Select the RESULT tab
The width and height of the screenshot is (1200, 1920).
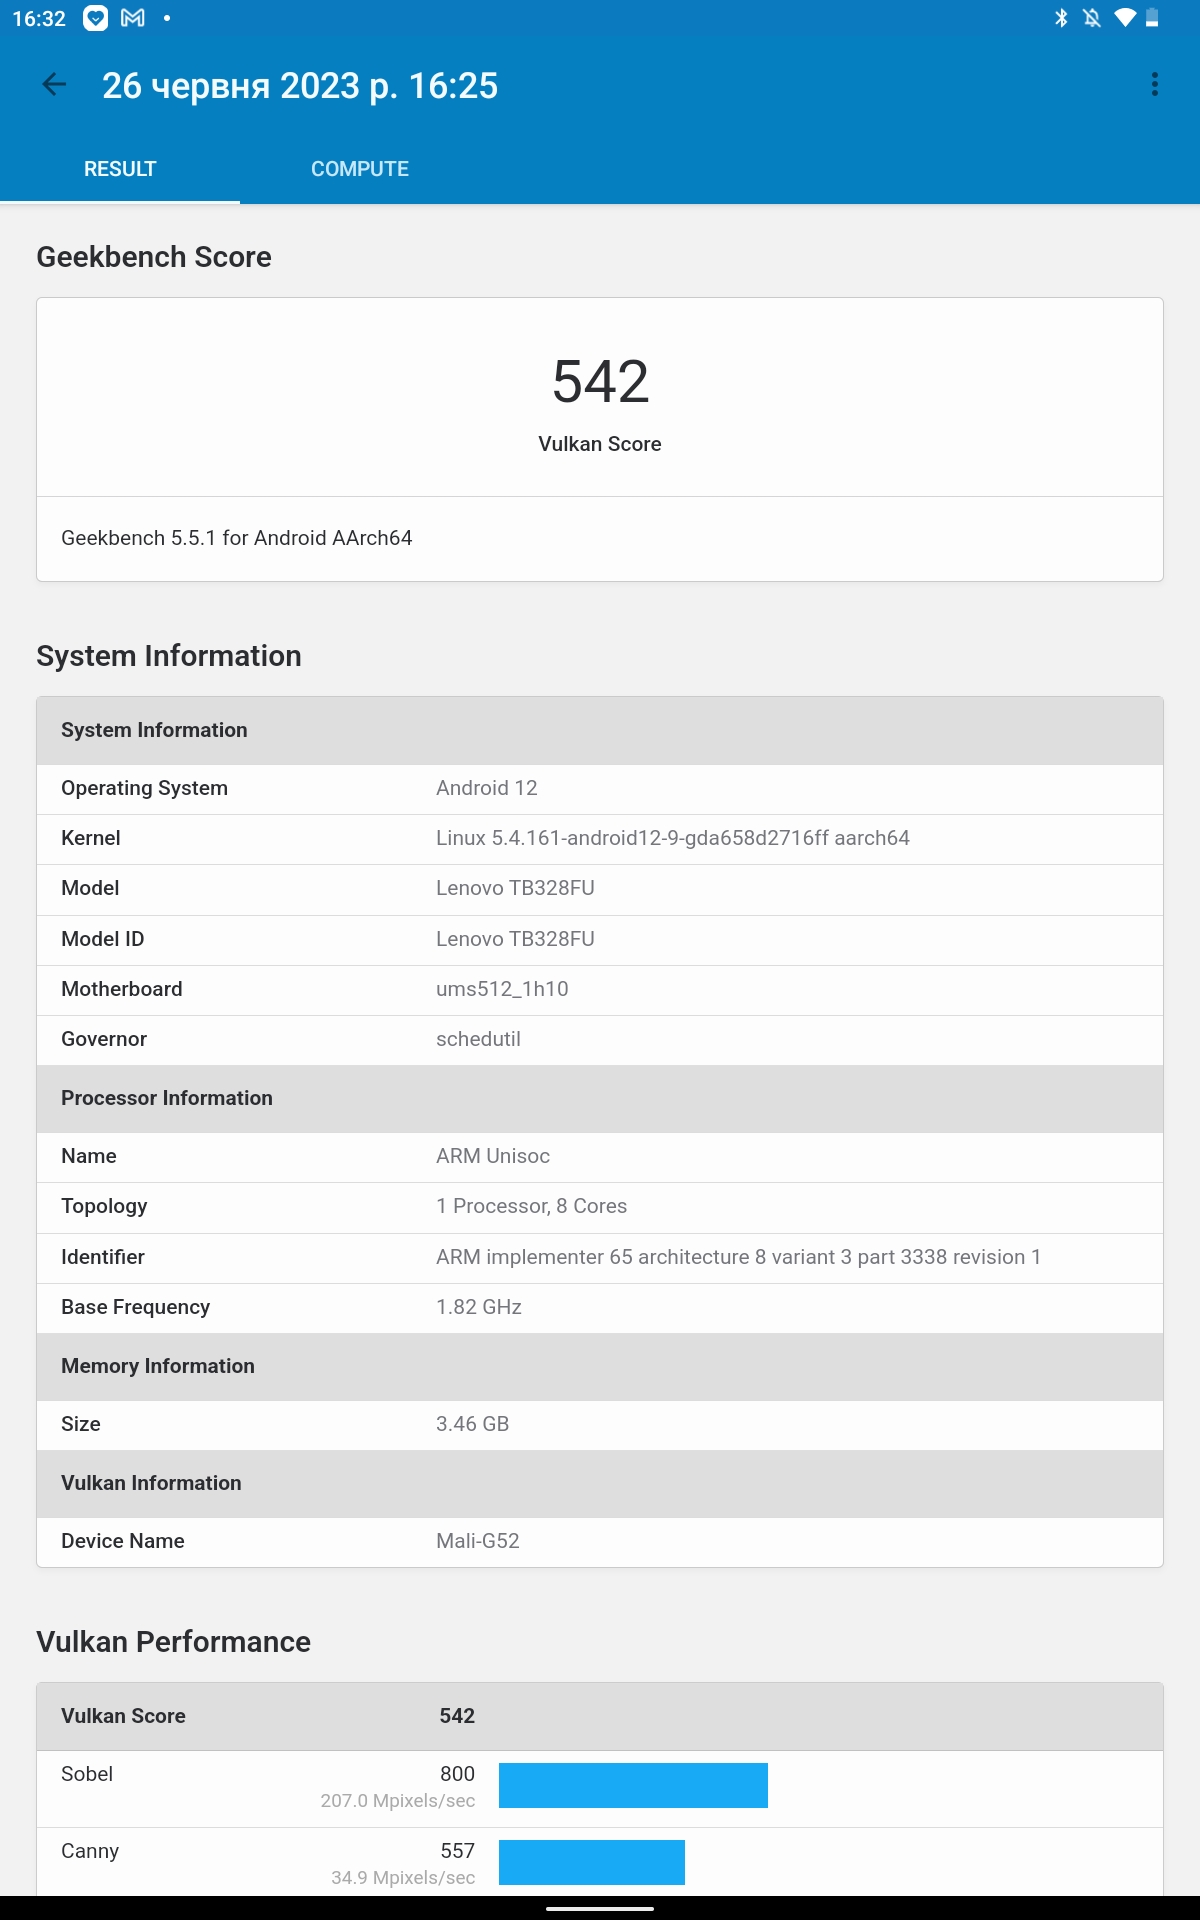(x=120, y=169)
